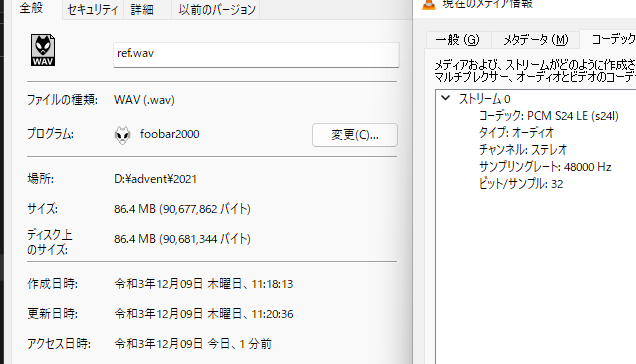Click the ディスク上のサイズ label
The image size is (636, 364).
(49, 242)
